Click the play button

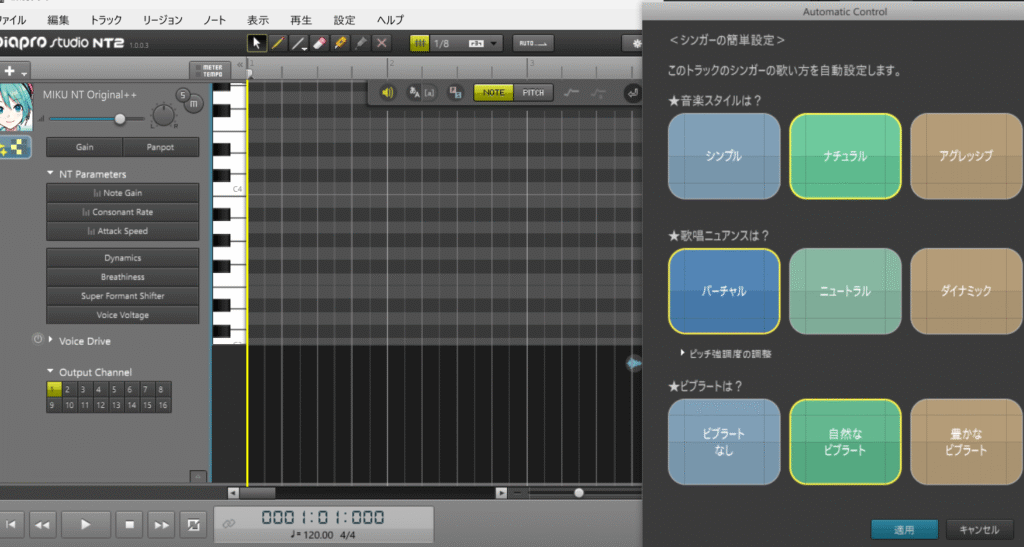[86, 524]
